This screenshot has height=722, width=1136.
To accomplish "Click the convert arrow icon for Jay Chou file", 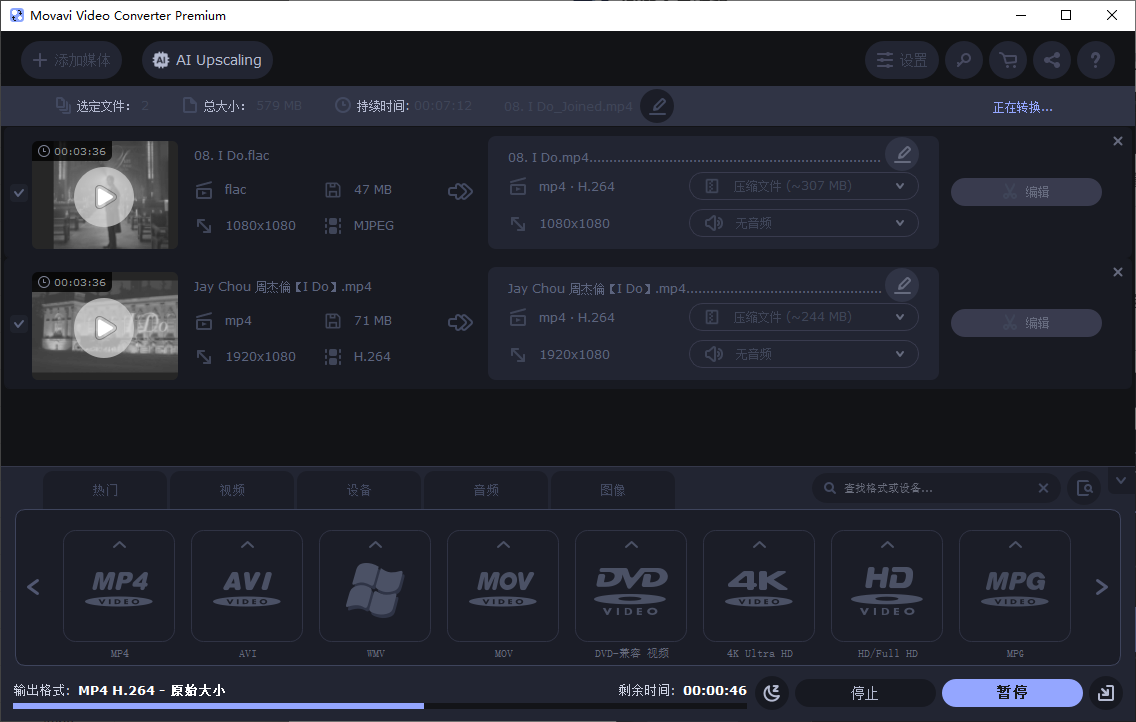I will pos(460,322).
